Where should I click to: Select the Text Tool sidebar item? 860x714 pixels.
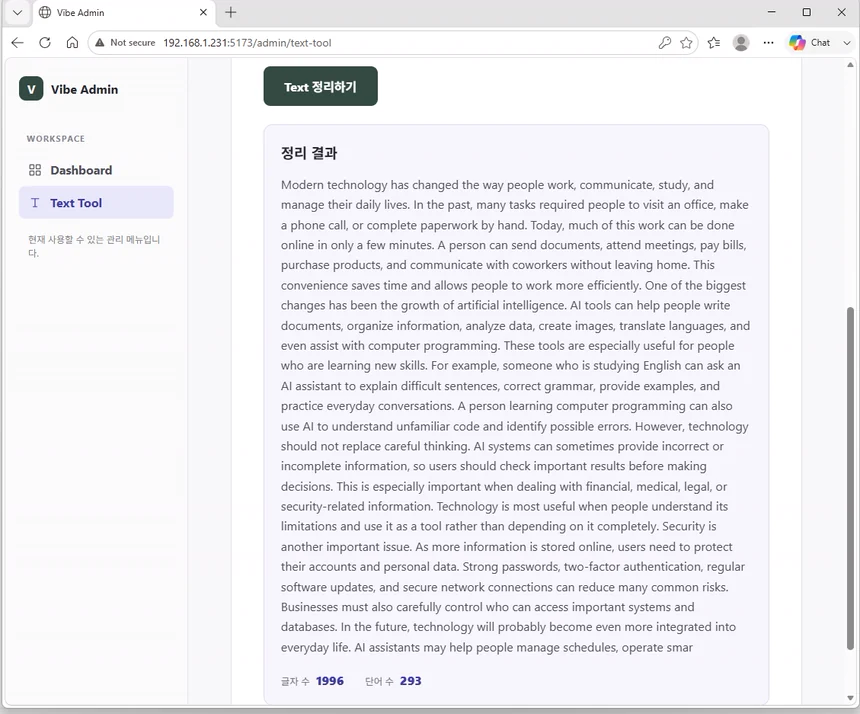click(96, 202)
